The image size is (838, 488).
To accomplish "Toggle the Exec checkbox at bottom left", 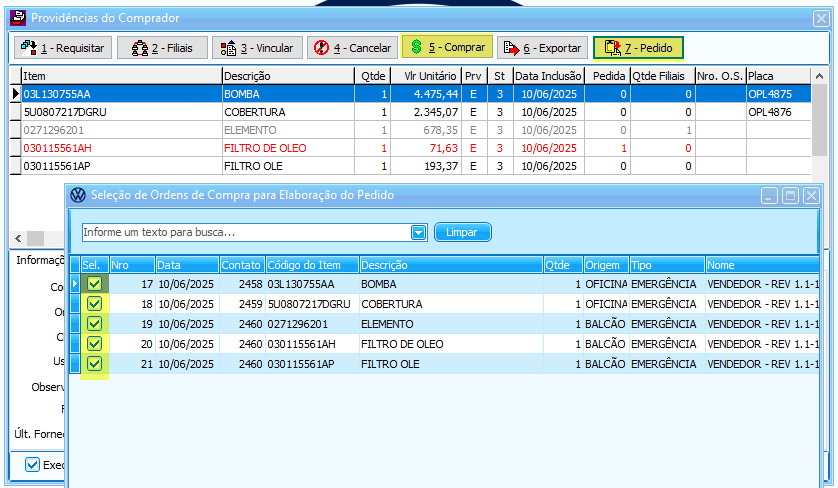I will [32, 464].
